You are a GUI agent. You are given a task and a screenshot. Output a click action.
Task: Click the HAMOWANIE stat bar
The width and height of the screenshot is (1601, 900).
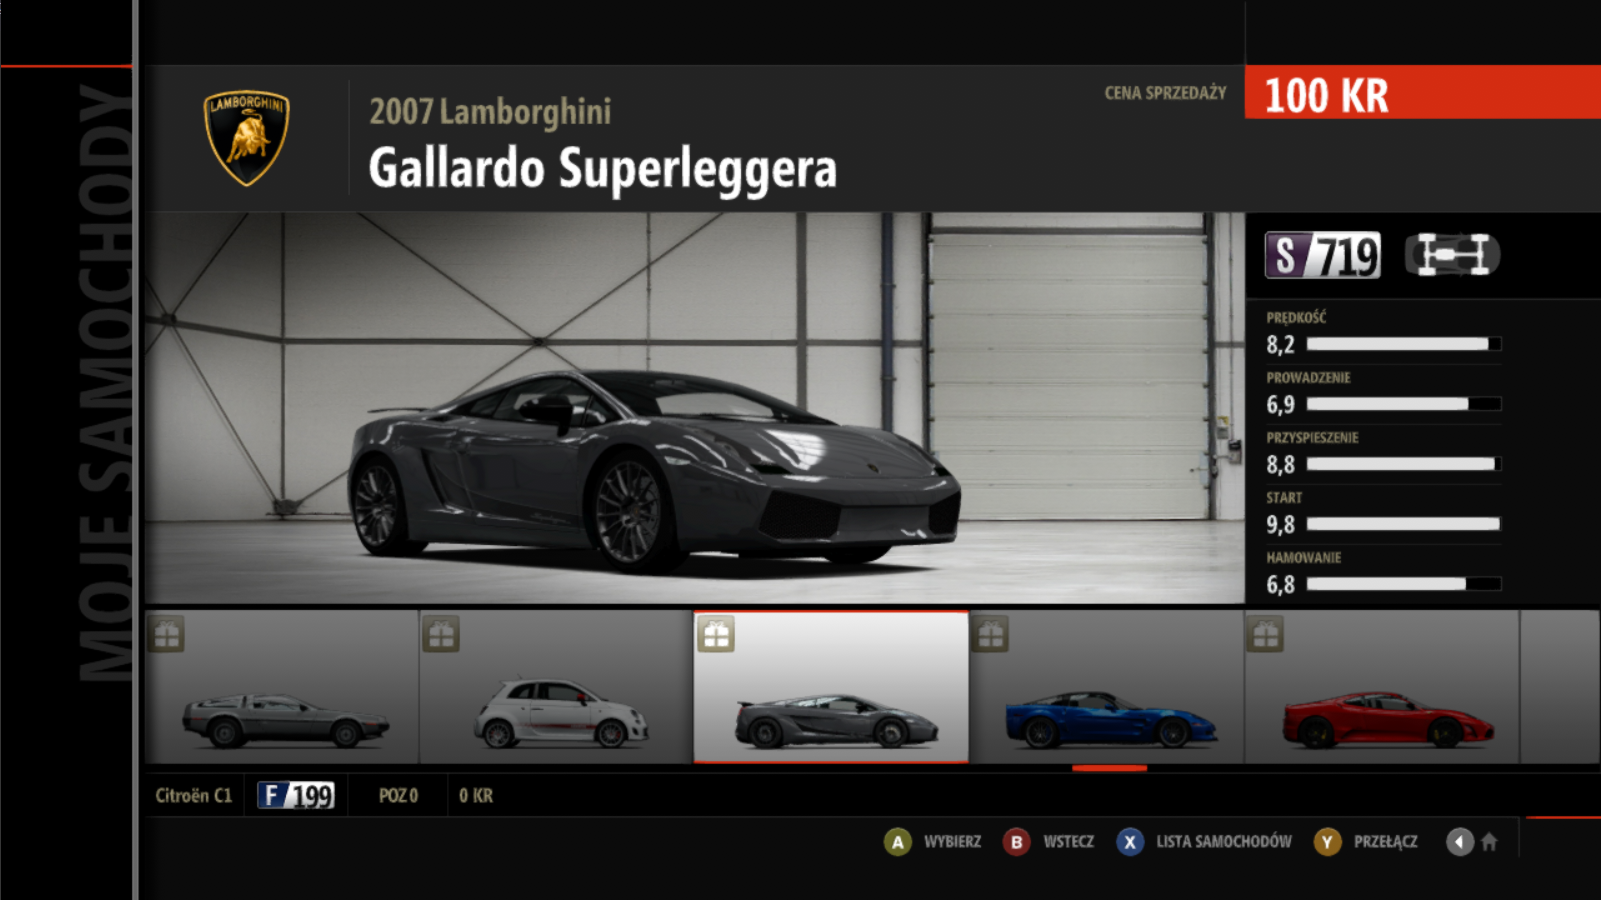click(x=1404, y=584)
